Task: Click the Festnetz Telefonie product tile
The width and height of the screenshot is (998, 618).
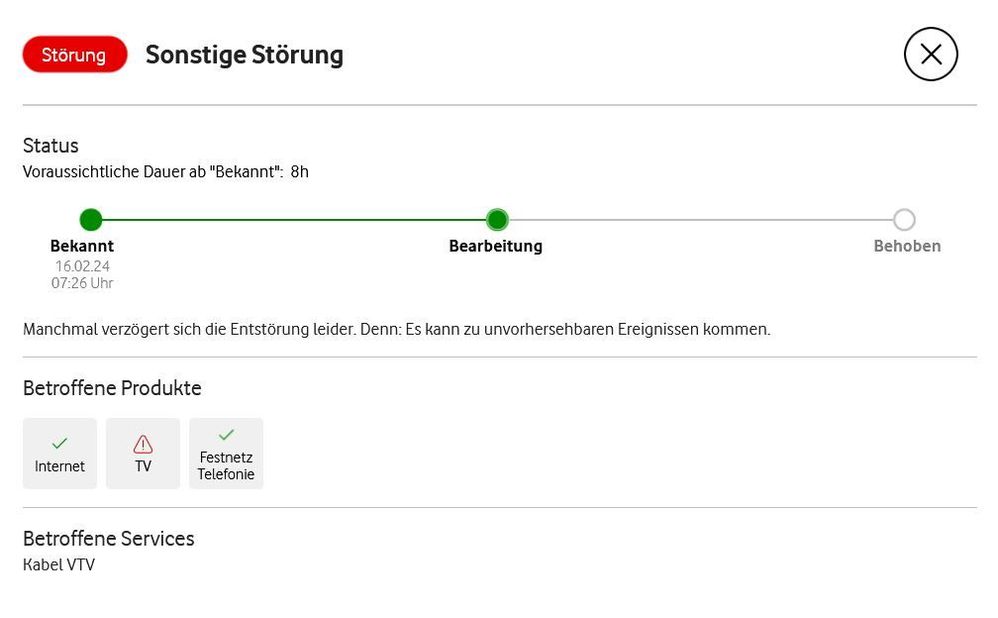Action: (226, 454)
